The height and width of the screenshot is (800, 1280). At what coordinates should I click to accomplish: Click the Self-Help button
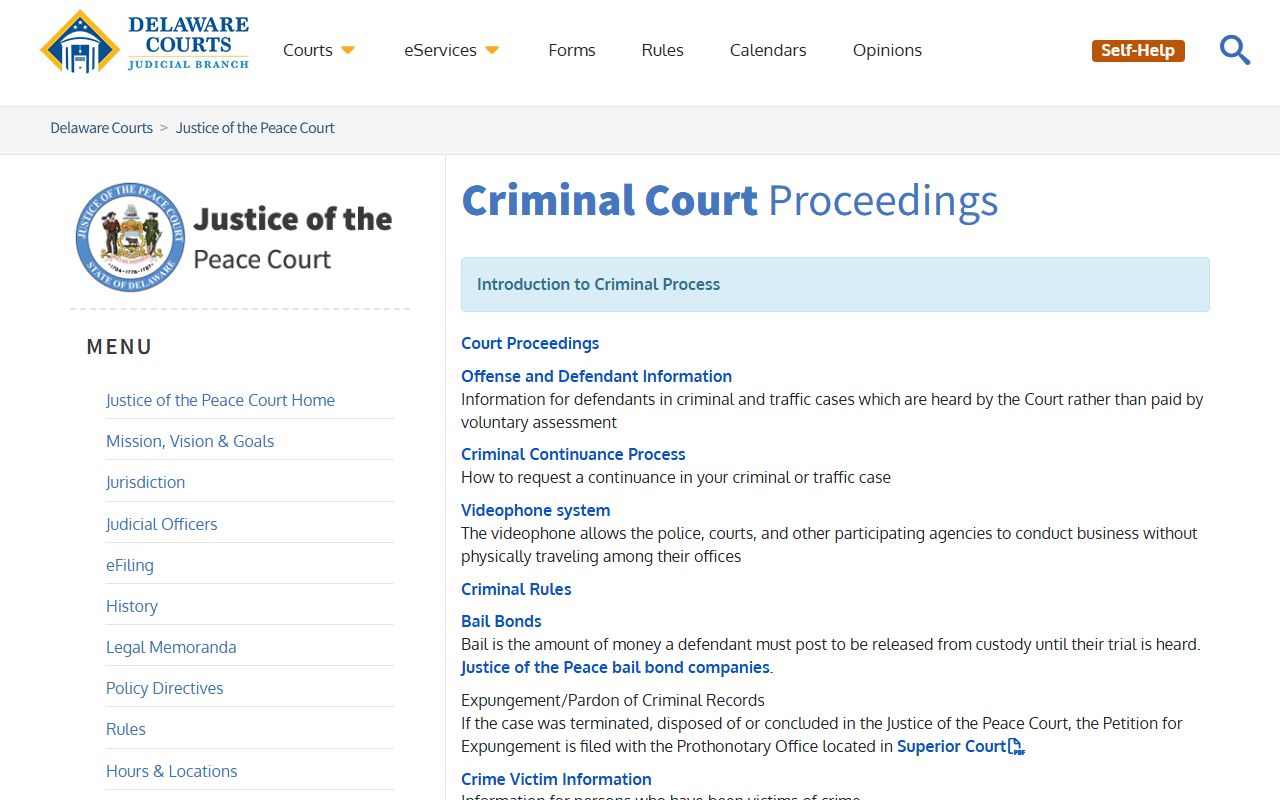pos(1138,50)
